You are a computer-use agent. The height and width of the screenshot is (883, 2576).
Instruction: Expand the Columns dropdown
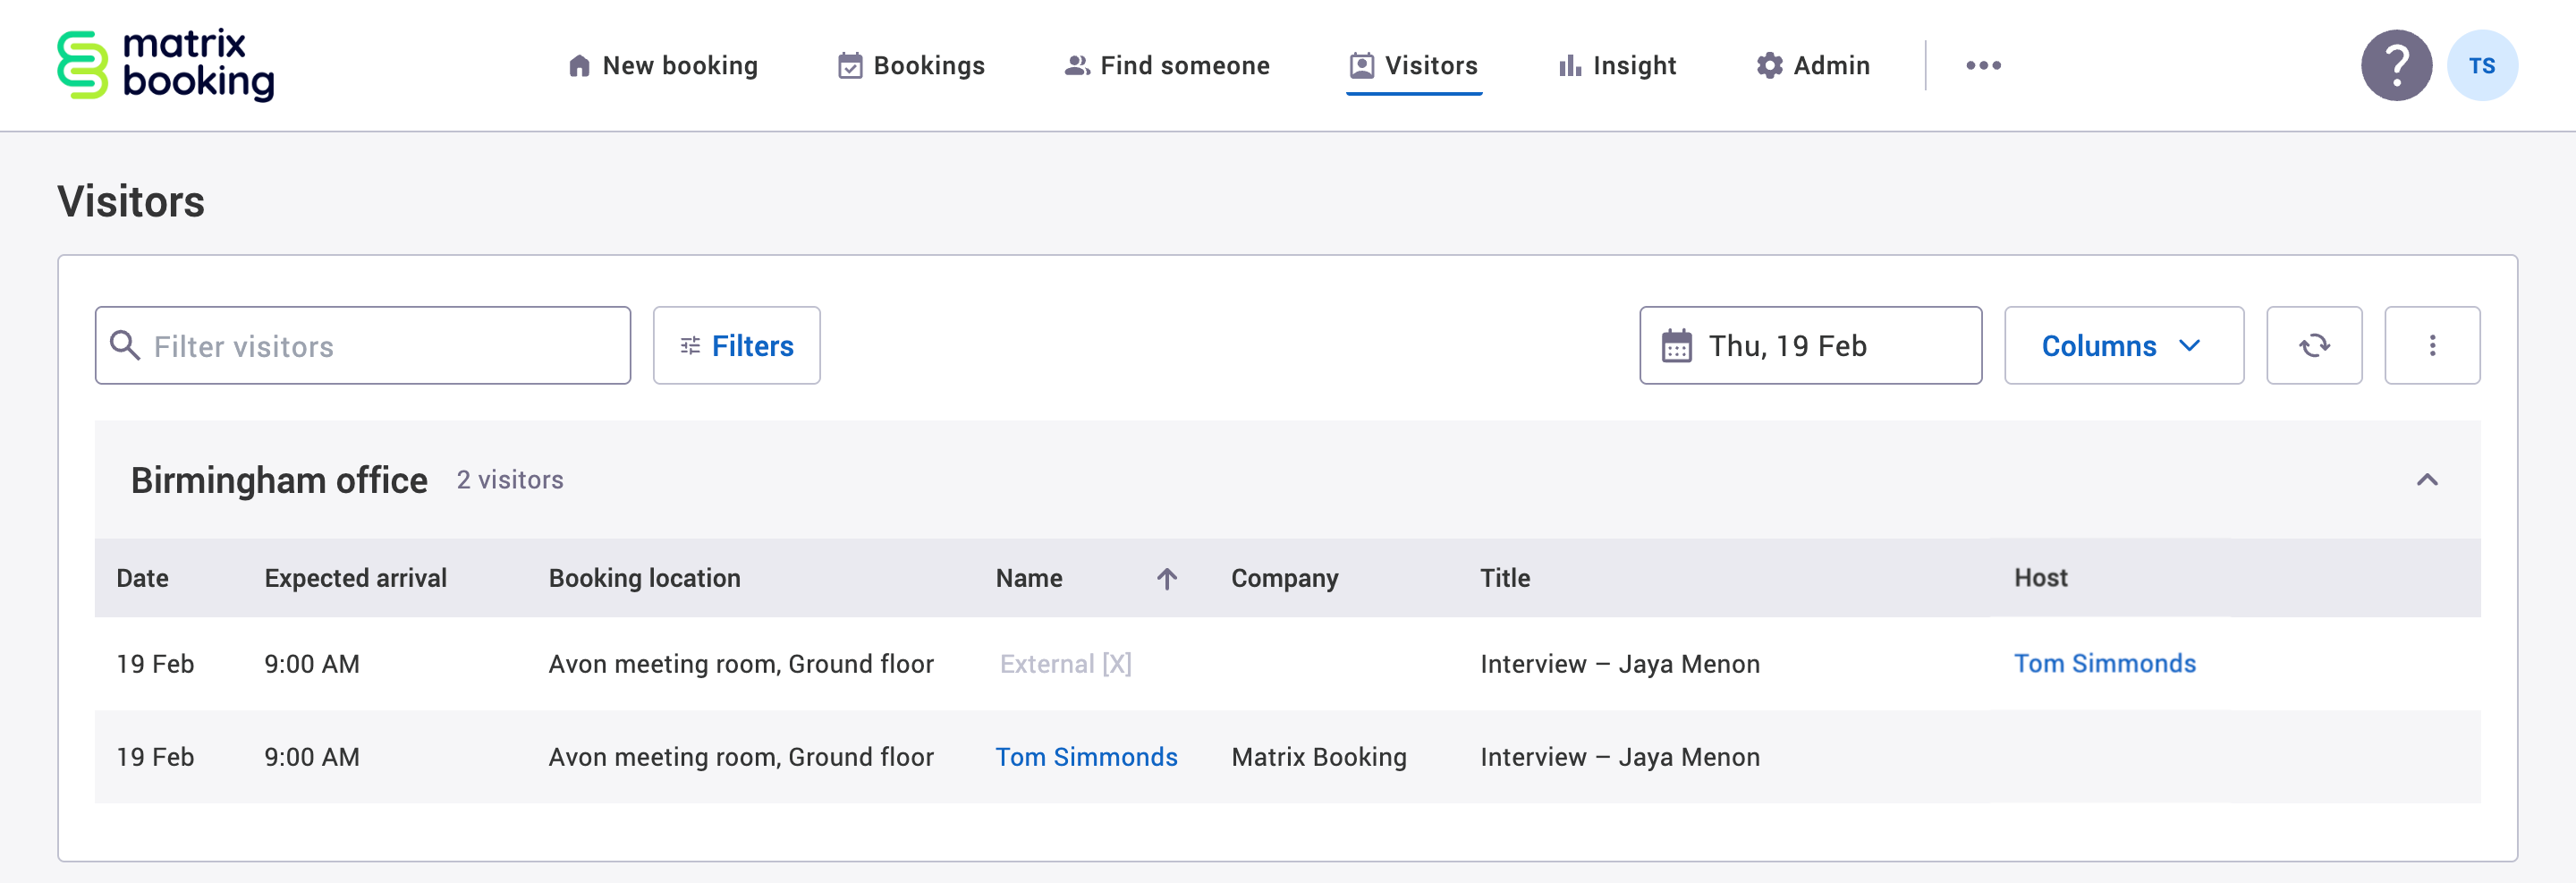coord(2124,345)
